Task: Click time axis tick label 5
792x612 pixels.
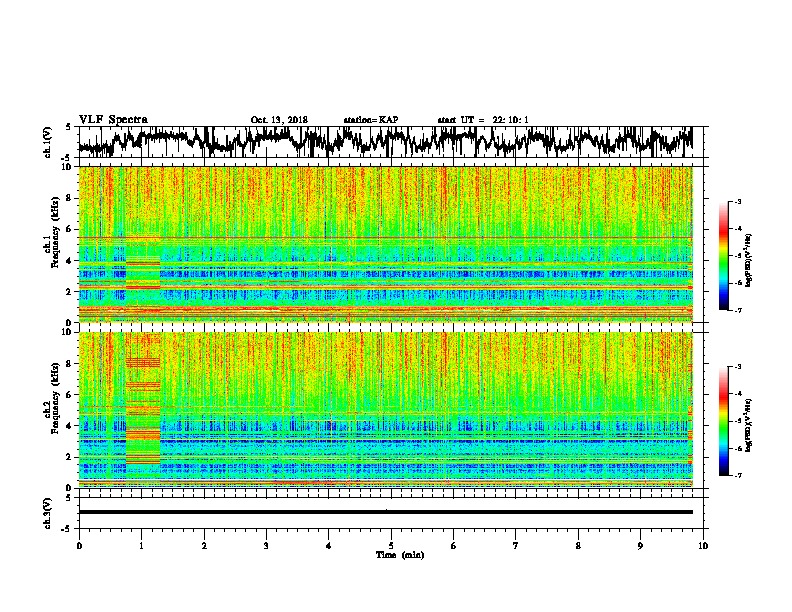Action: 391,546
